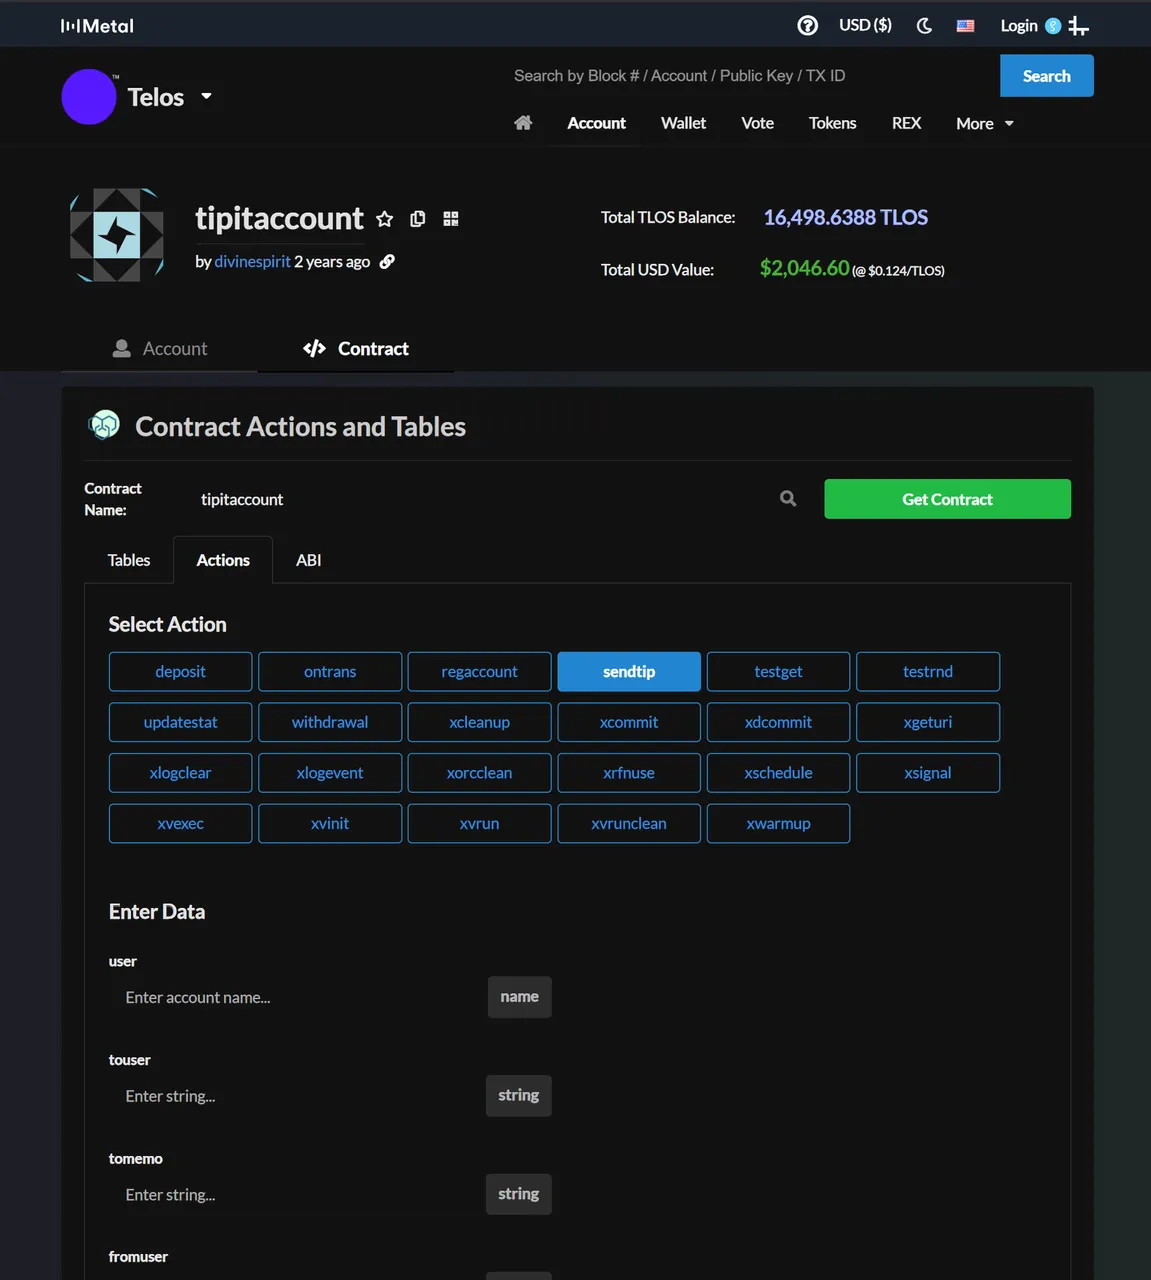Select the xvrunclean action

[629, 824]
